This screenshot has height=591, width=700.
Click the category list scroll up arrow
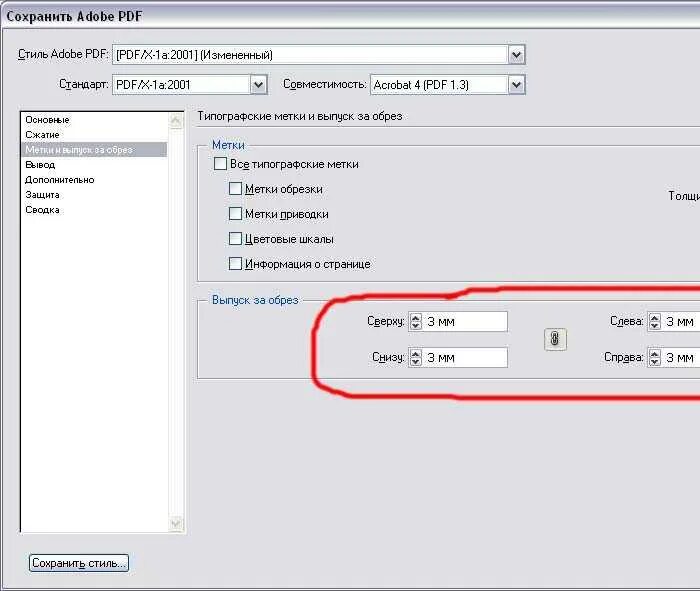(x=176, y=121)
